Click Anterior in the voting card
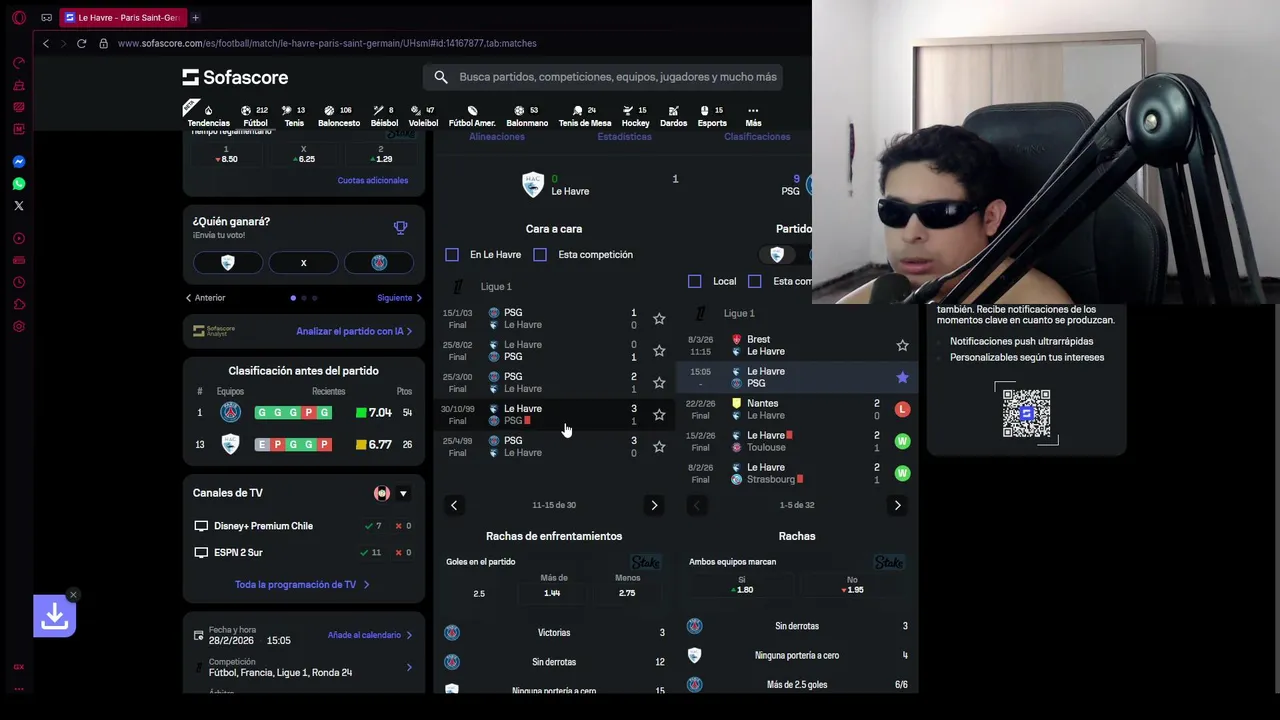1280x720 pixels. (x=205, y=298)
